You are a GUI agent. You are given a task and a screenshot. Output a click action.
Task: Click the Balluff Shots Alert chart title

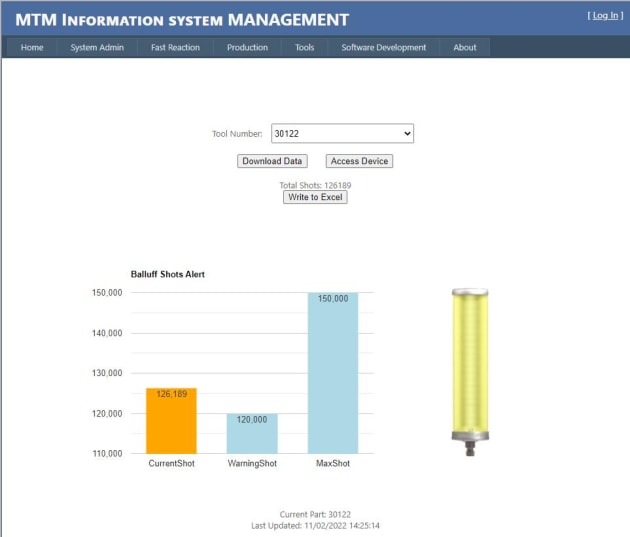(168, 274)
